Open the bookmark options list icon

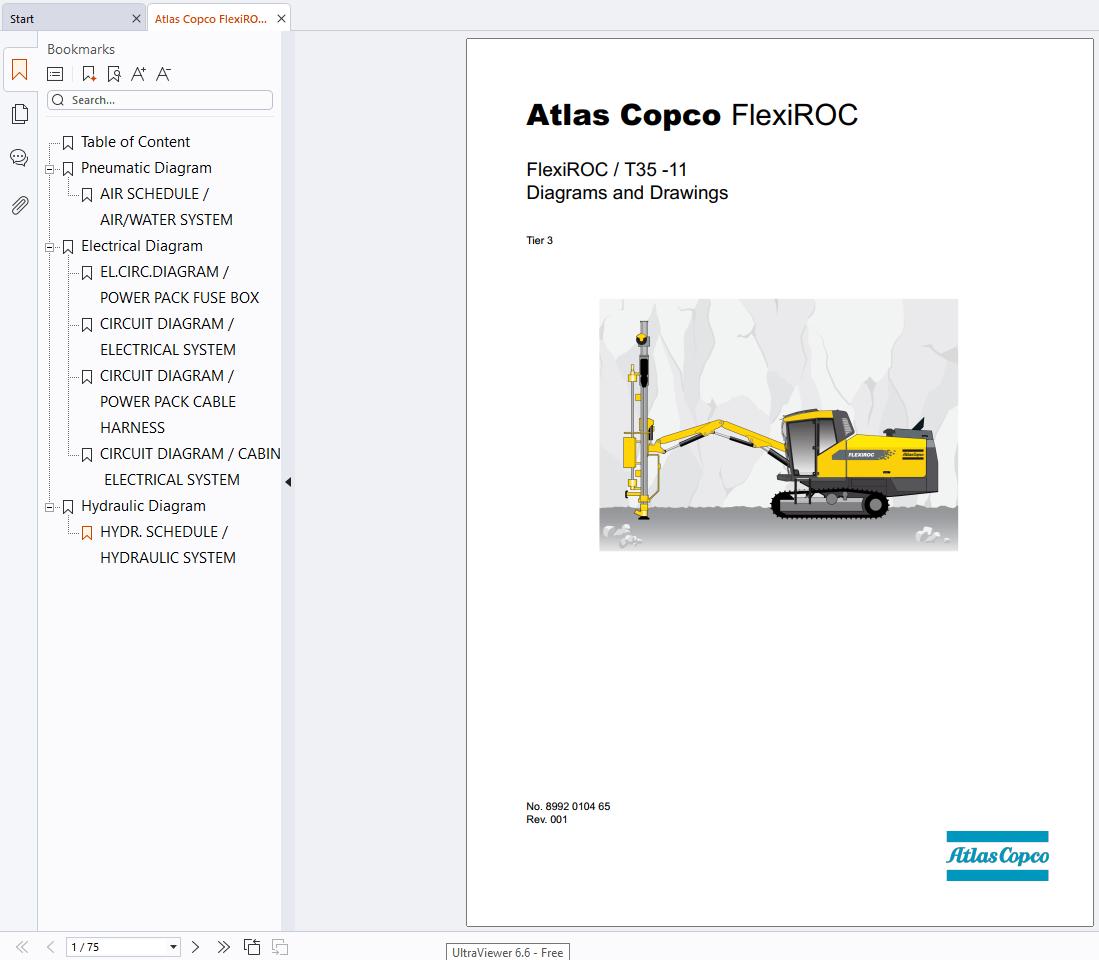(x=55, y=74)
